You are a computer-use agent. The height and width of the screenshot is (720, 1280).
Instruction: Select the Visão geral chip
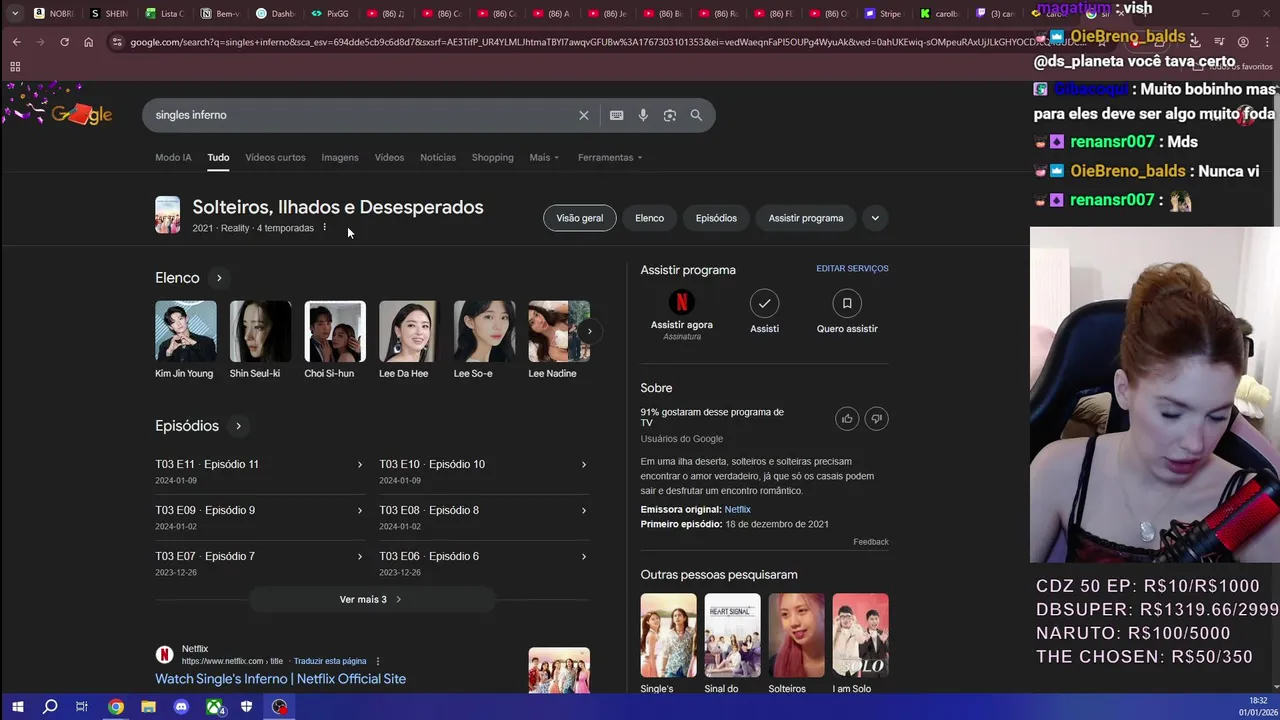[580, 218]
